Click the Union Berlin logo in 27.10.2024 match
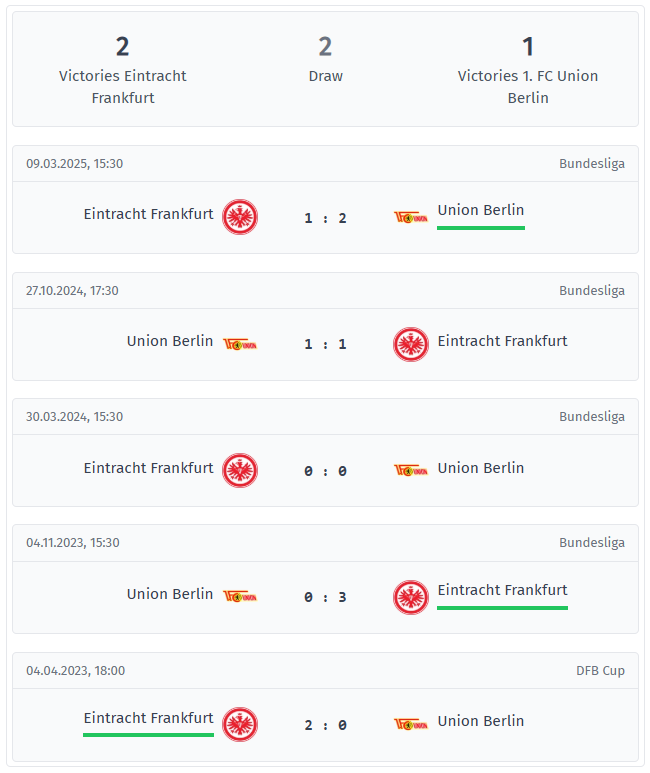The height and width of the screenshot is (773, 650). coord(240,344)
